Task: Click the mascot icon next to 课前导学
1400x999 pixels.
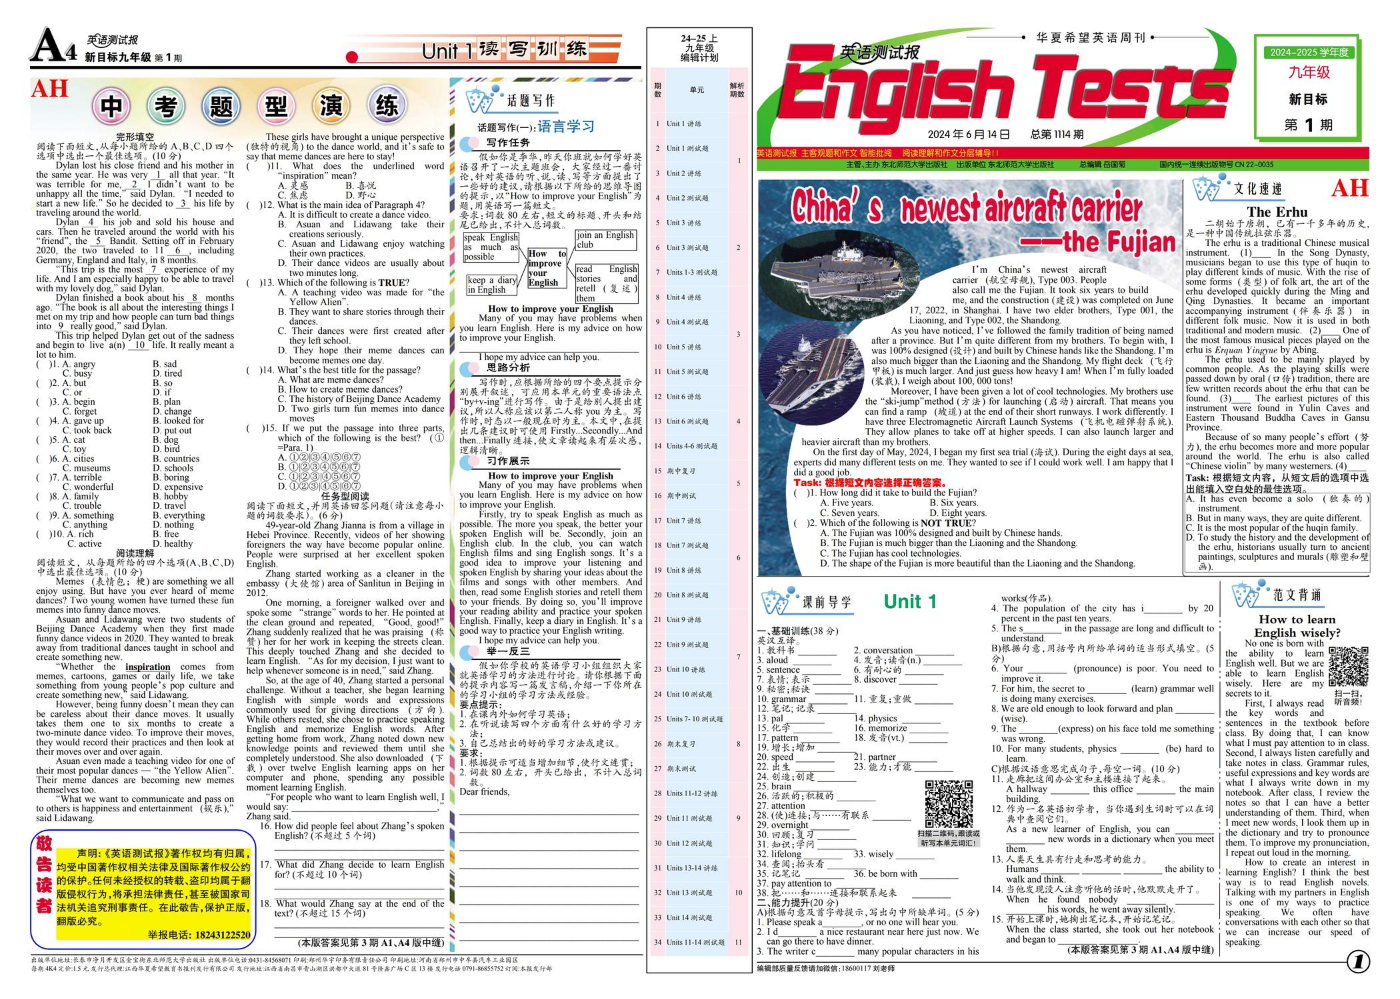Action: point(777,601)
